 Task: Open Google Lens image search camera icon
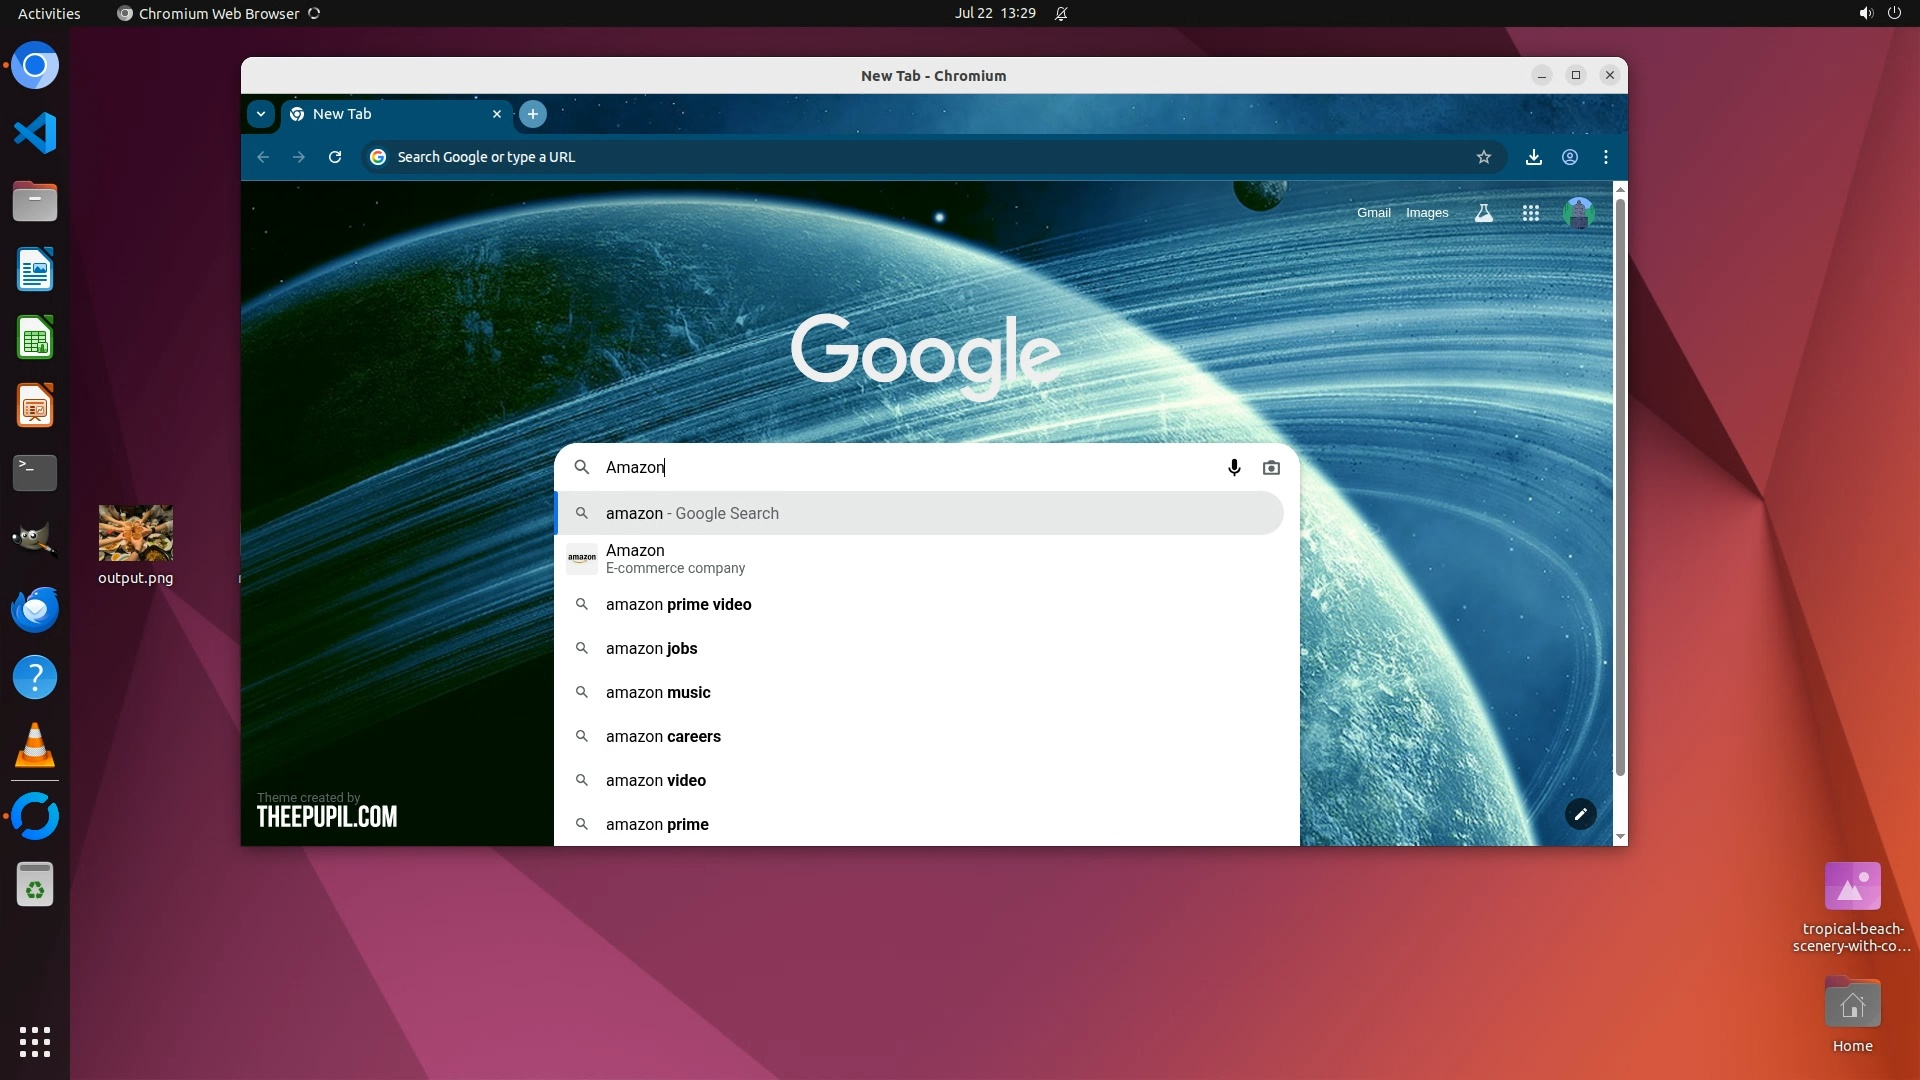coord(1271,467)
